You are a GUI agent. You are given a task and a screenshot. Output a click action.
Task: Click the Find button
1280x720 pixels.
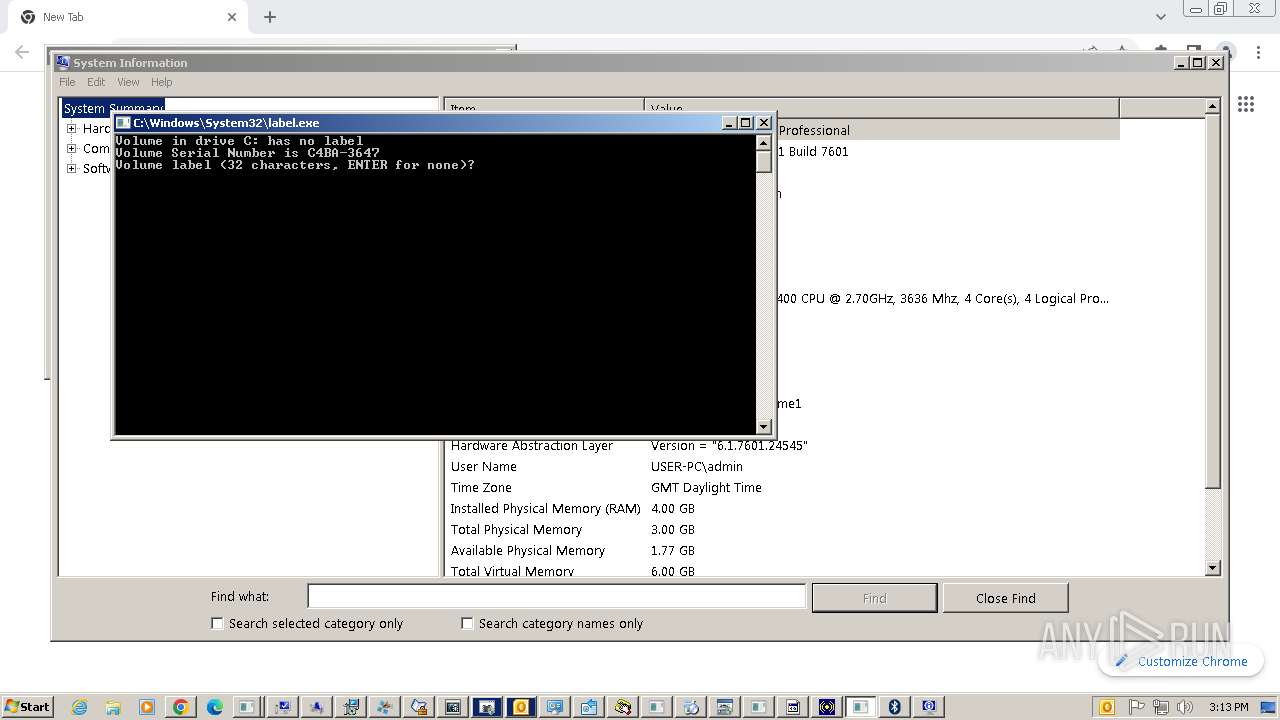874,598
